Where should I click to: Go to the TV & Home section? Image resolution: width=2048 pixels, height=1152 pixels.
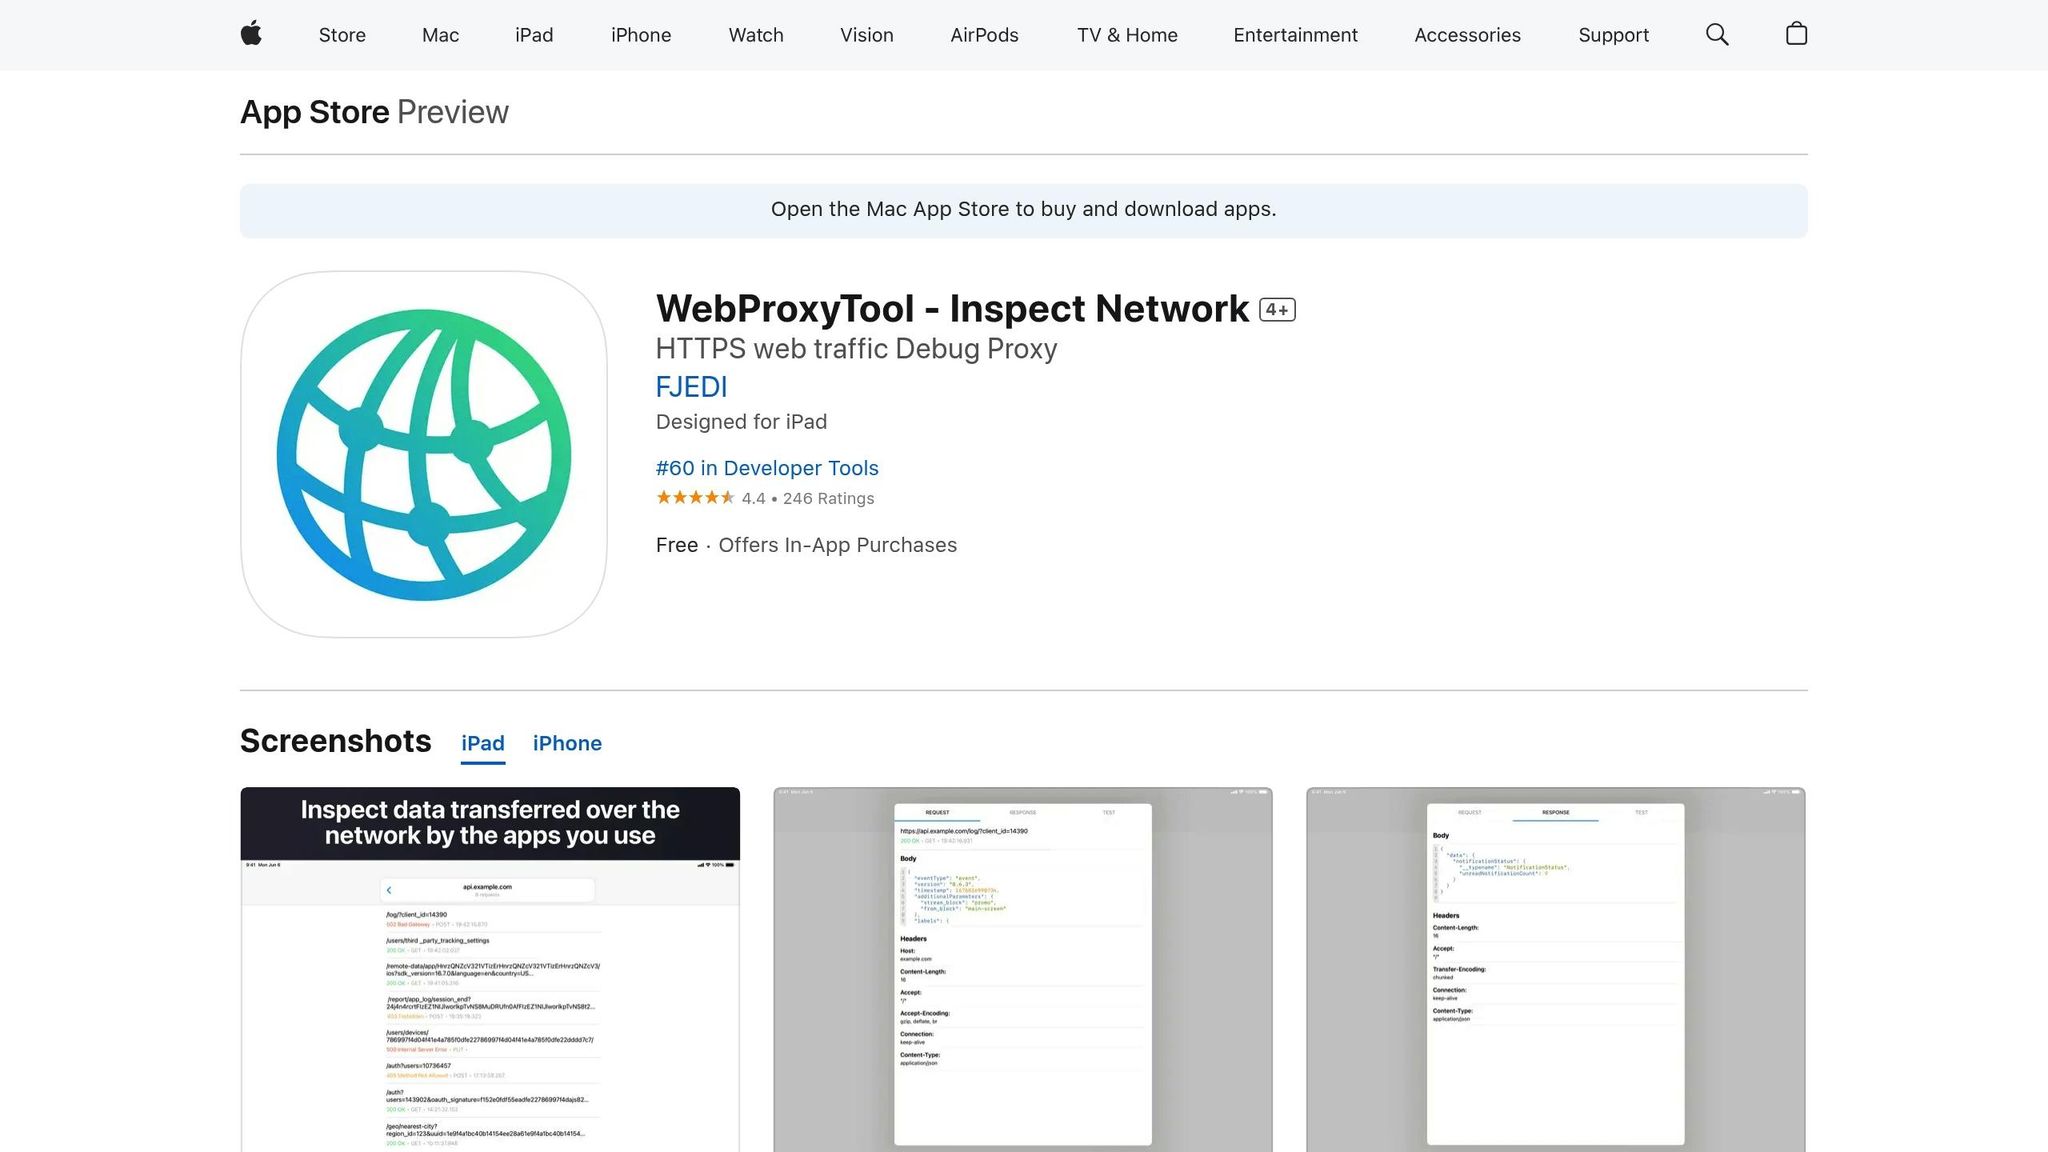pos(1127,35)
